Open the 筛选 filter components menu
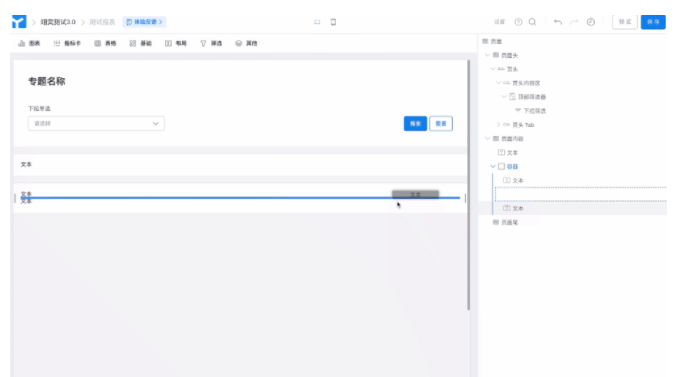Viewport: 693px width, 377px height. point(211,43)
